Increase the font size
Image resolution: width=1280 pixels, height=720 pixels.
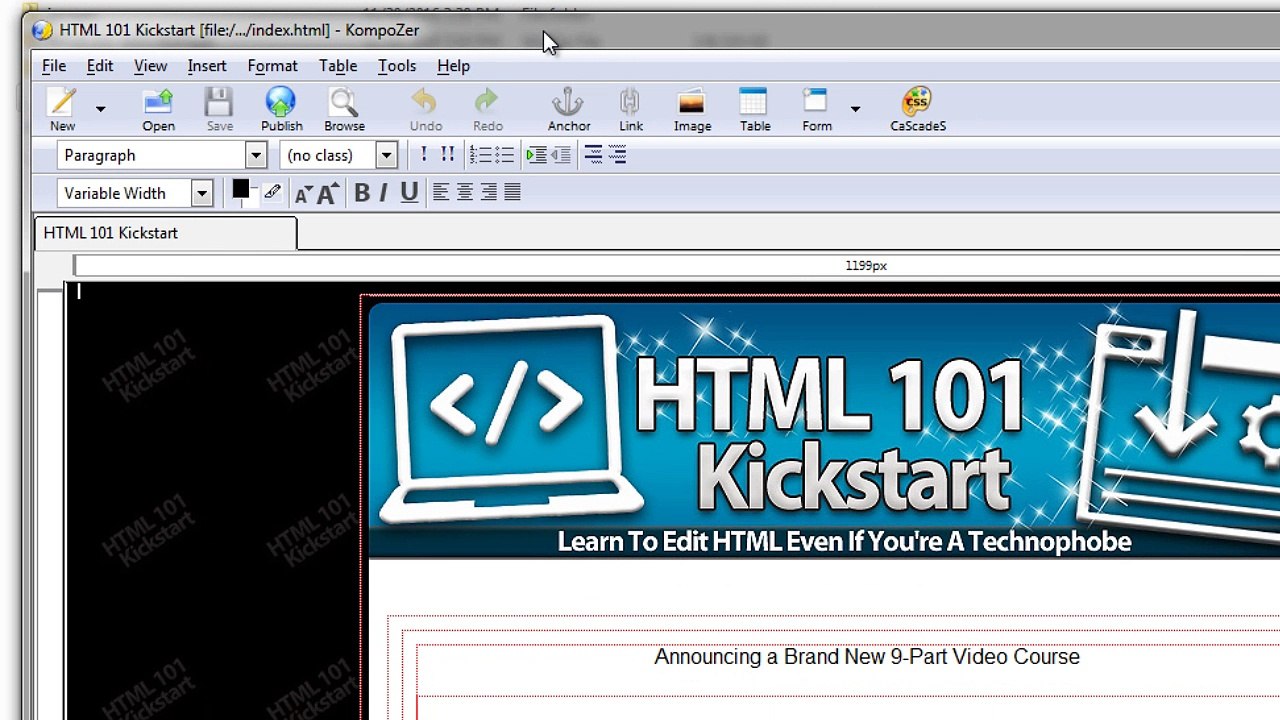pos(328,193)
